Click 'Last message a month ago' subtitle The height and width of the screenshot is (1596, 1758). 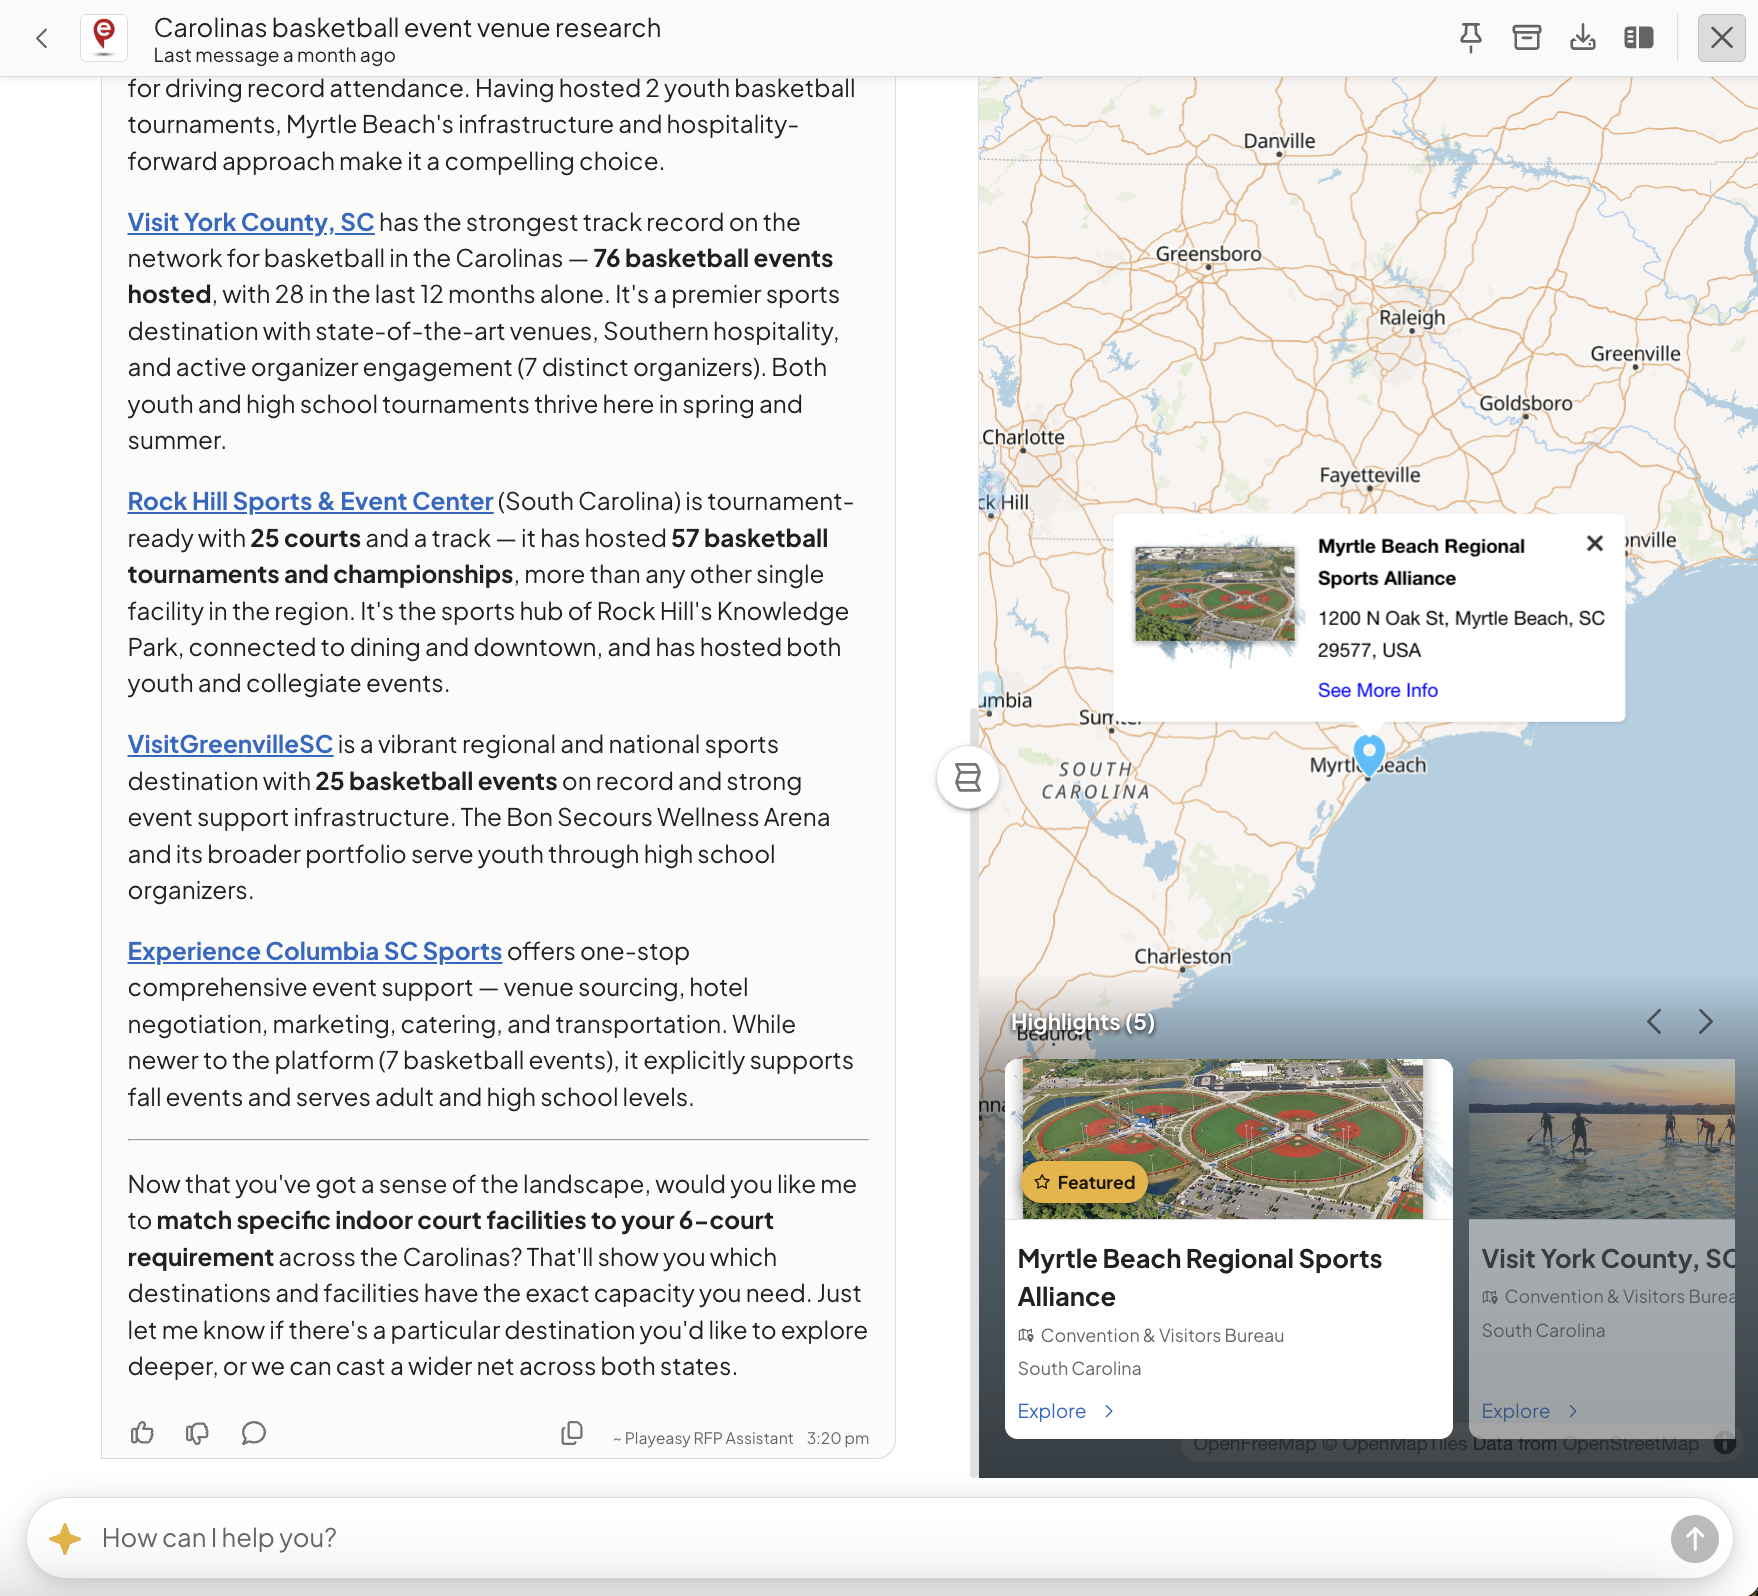(275, 56)
